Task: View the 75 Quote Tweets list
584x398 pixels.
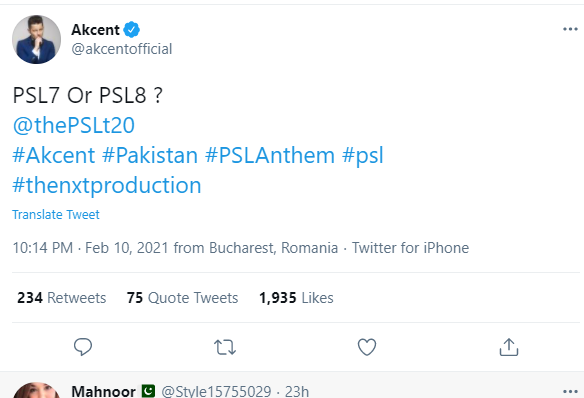Action: [182, 298]
